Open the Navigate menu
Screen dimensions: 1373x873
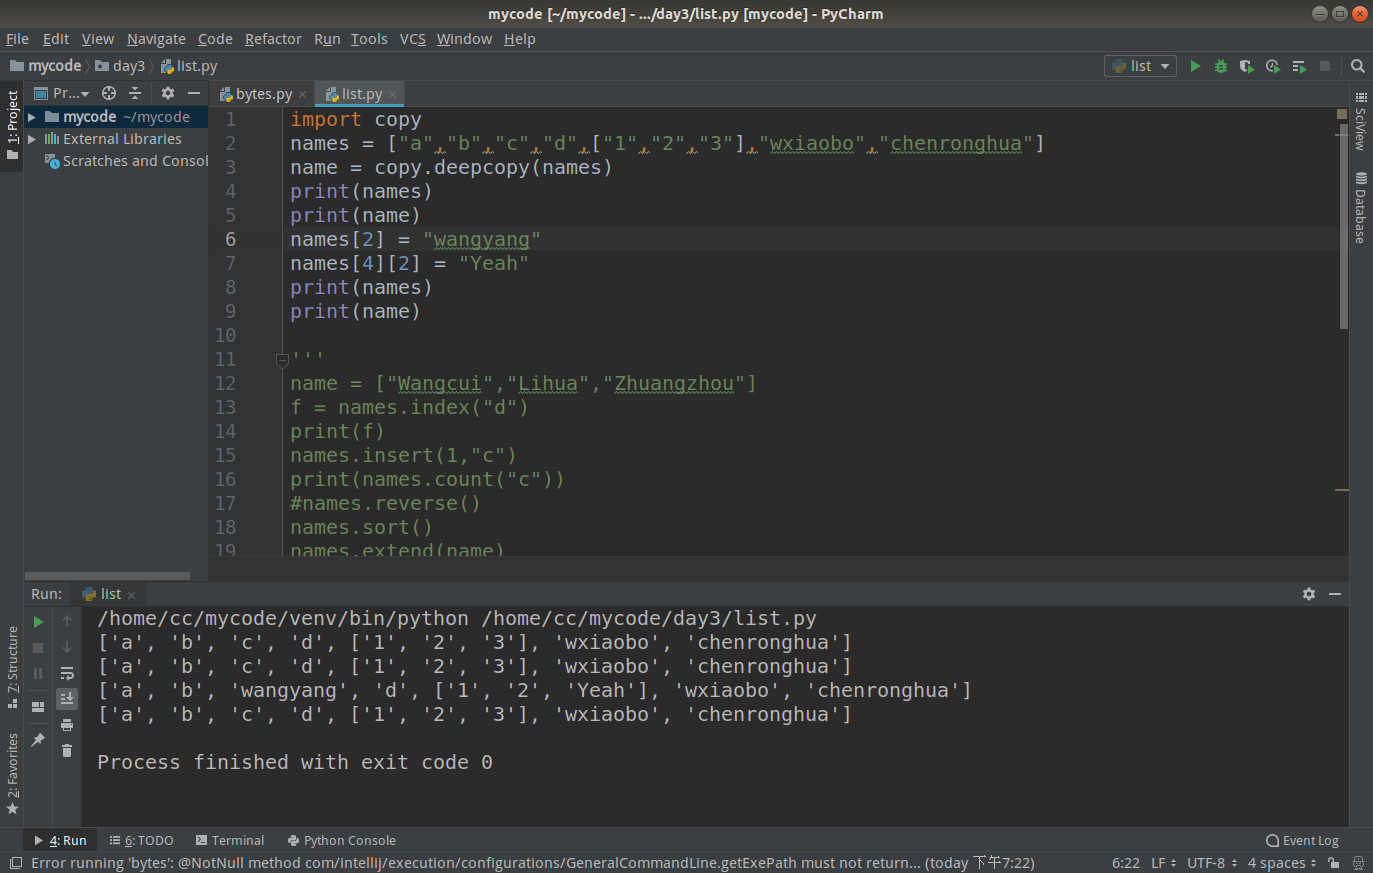pyautogui.click(x=156, y=39)
